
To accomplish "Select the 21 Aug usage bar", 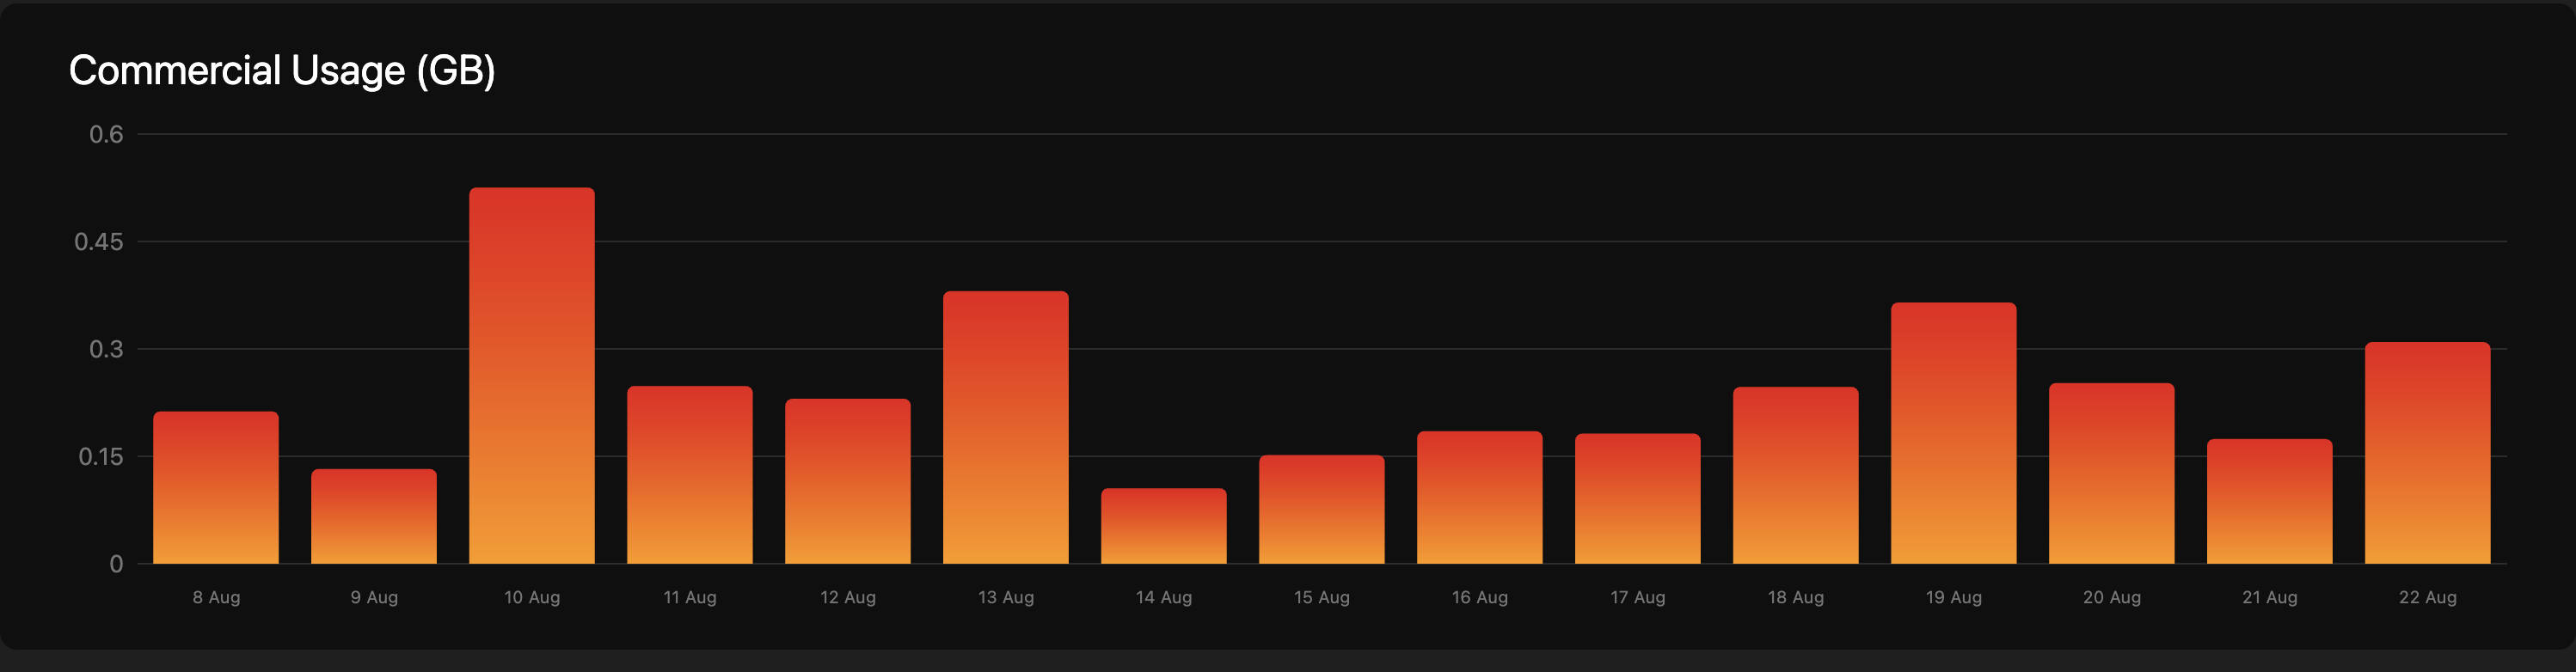I will [2270, 502].
